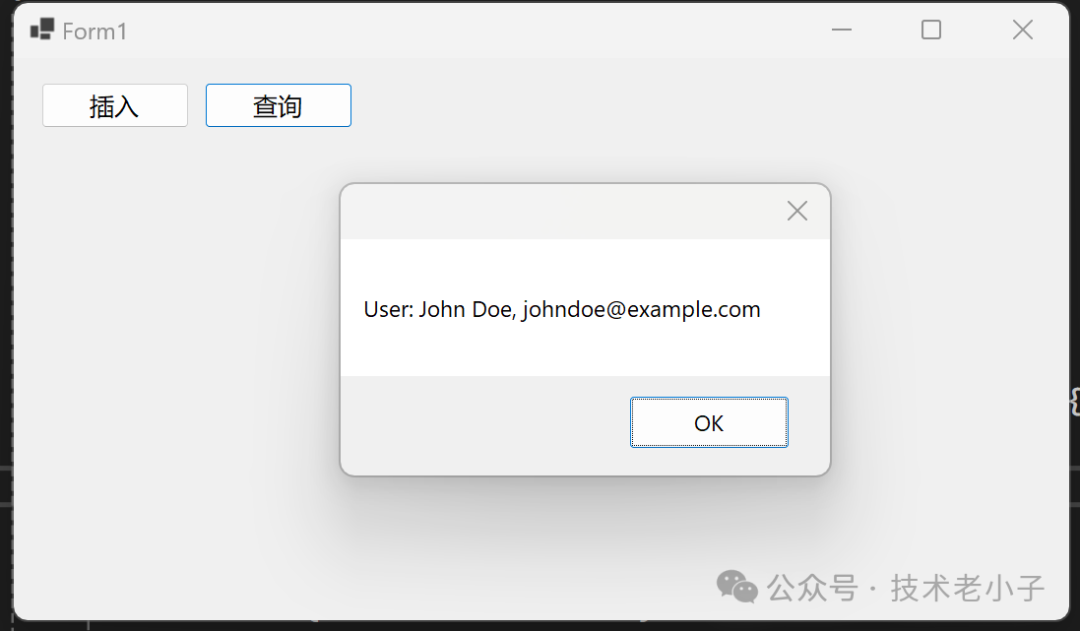1080x631 pixels.
Task: Click the 插入 button
Action: pos(115,105)
